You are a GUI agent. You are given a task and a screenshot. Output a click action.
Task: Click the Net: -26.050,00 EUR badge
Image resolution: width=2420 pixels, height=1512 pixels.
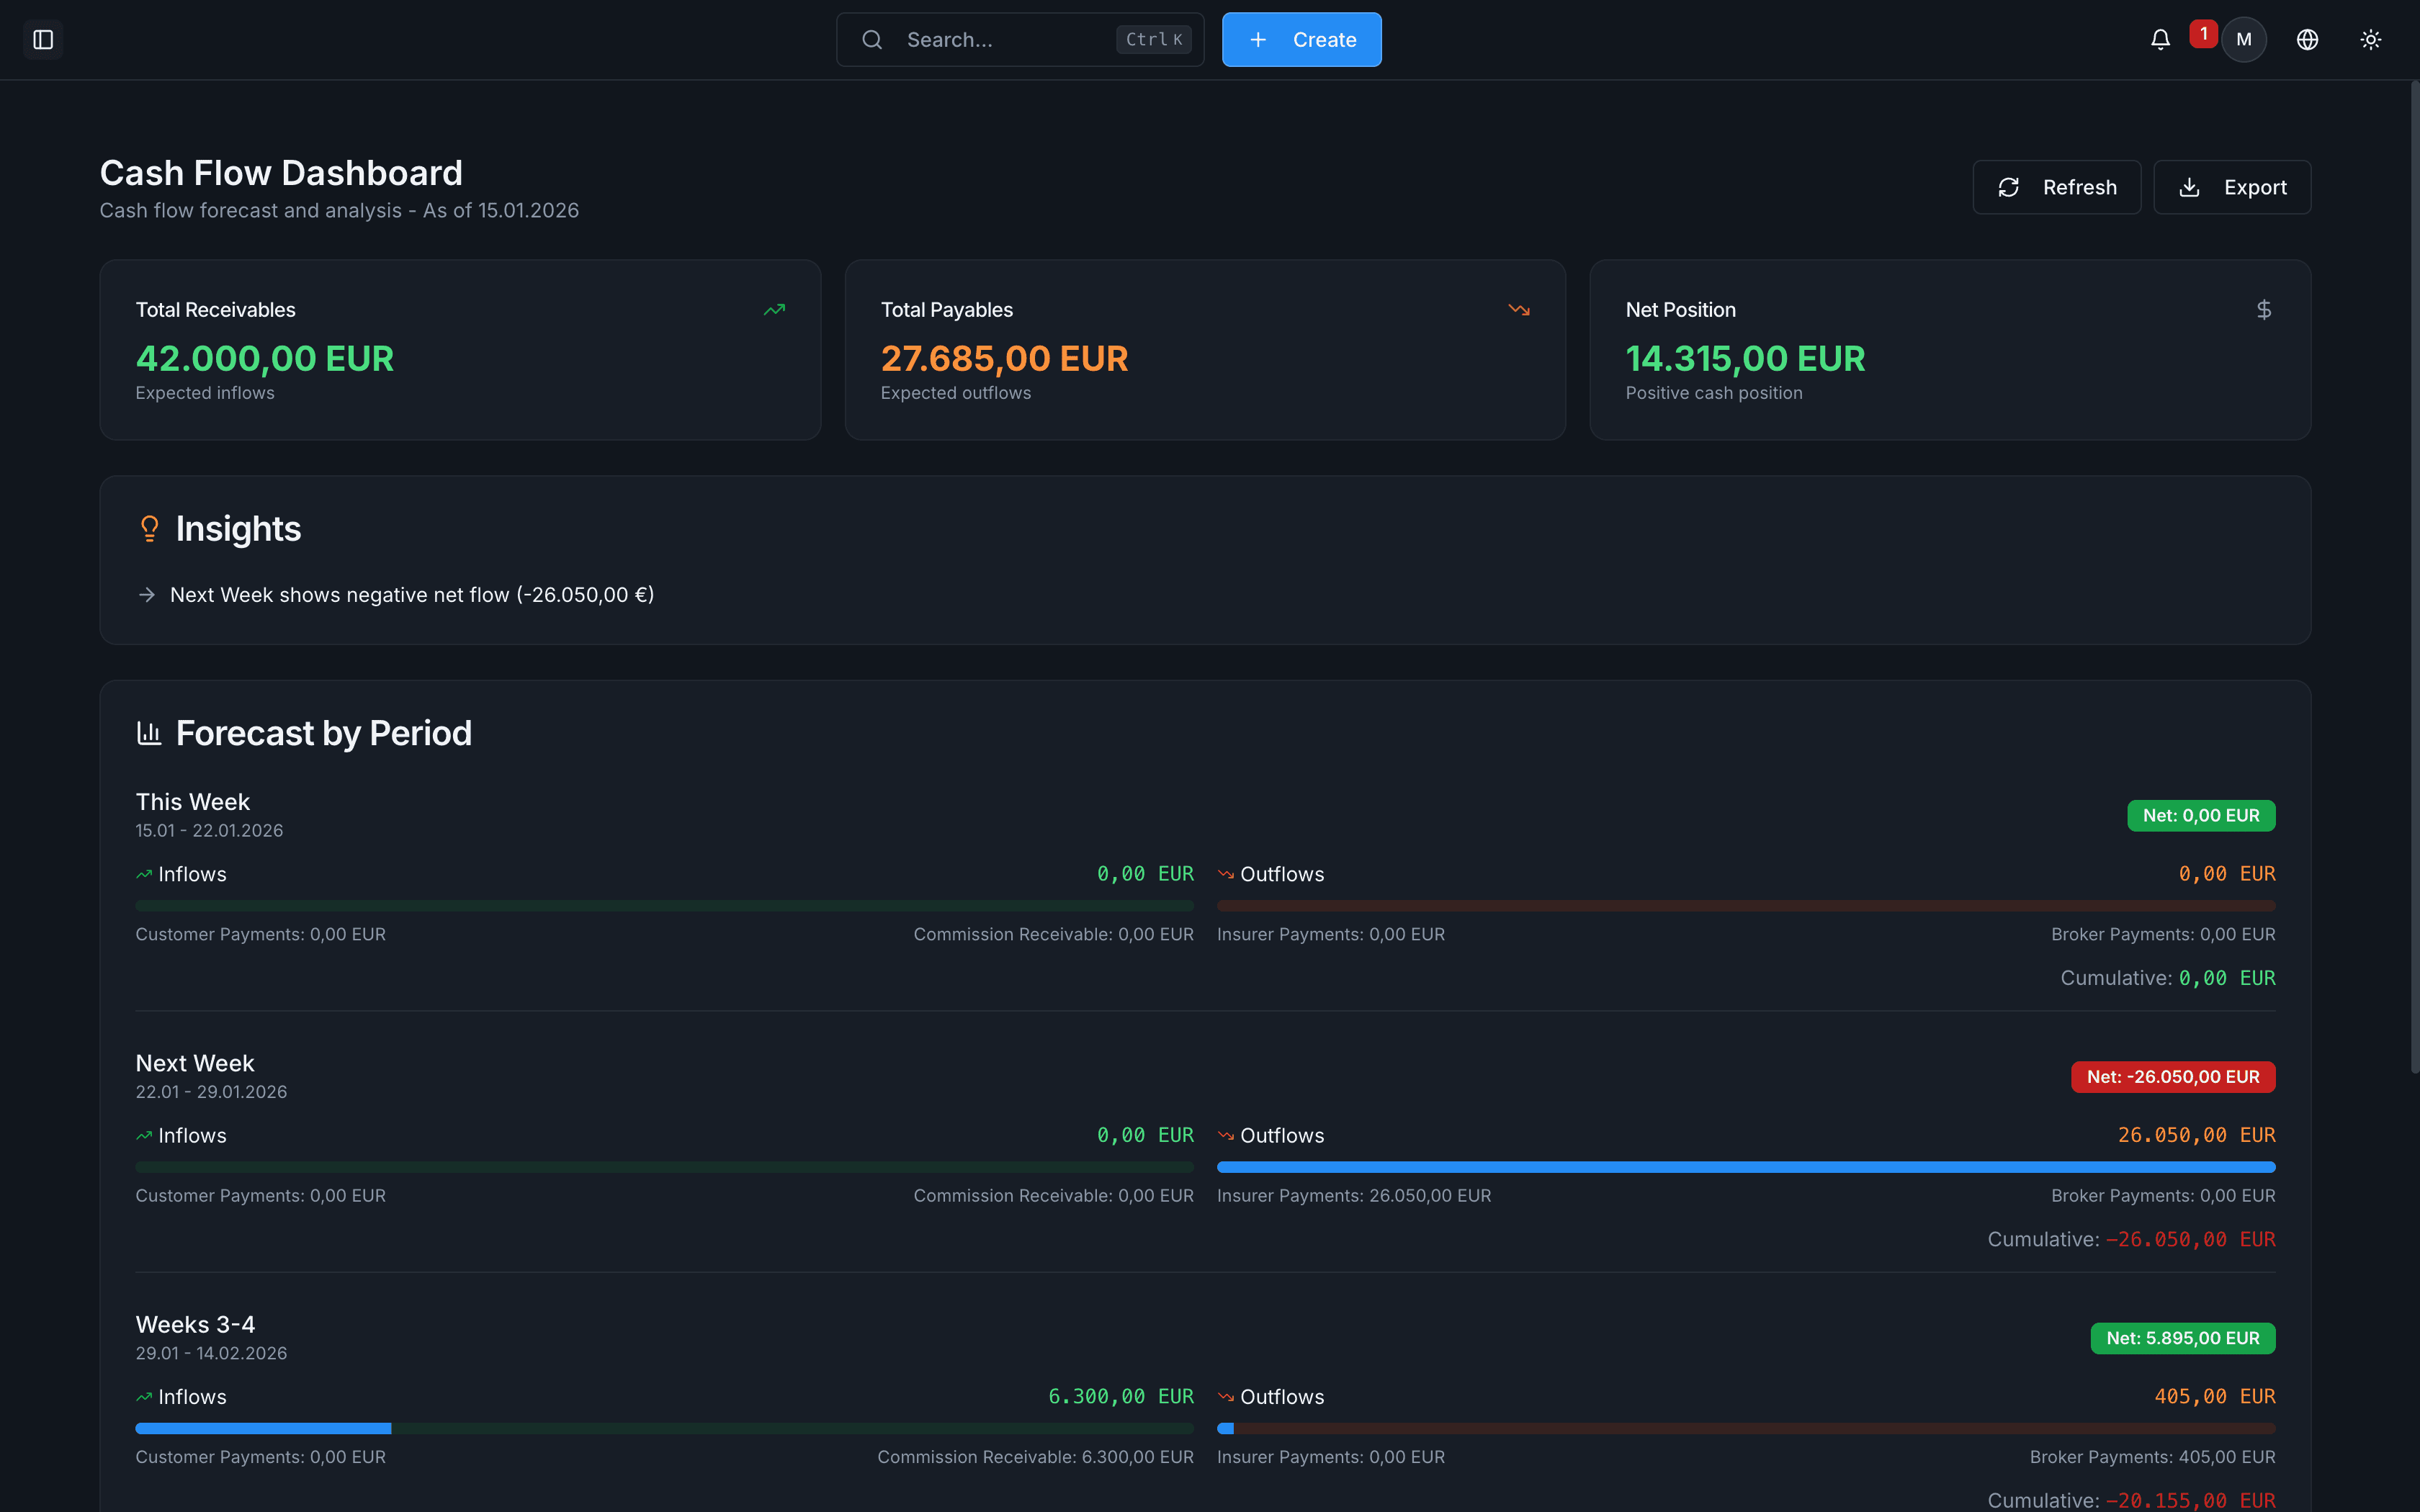pos(2172,1077)
